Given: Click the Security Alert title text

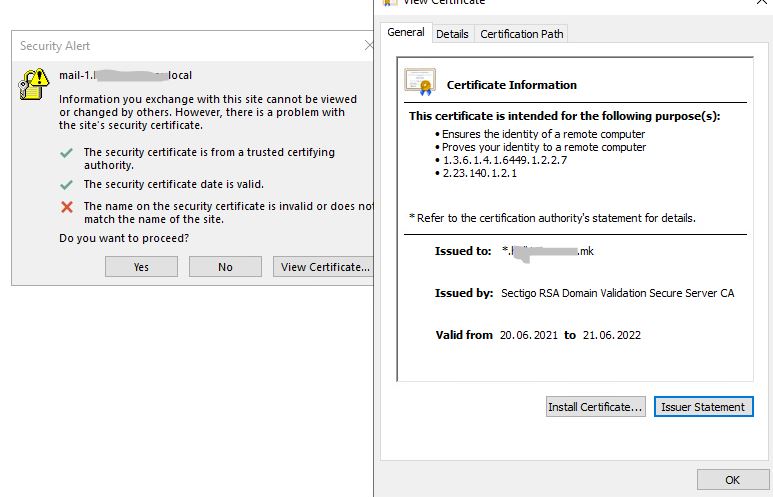Looking at the screenshot, I should 55,46.
